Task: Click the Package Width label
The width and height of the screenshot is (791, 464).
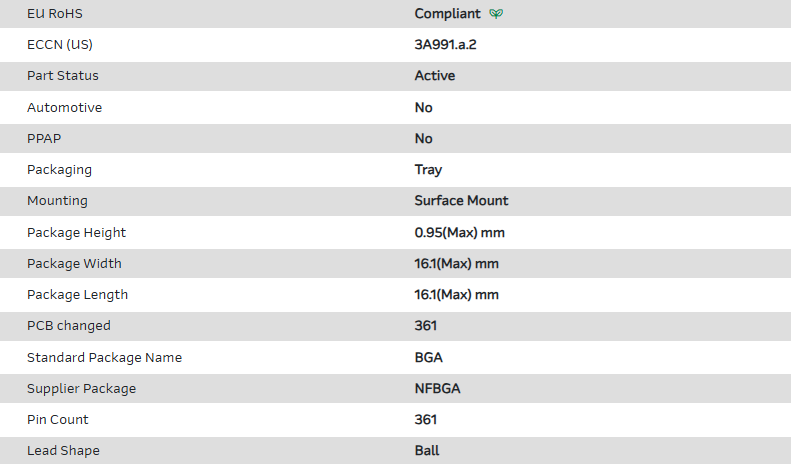Action: (x=74, y=264)
